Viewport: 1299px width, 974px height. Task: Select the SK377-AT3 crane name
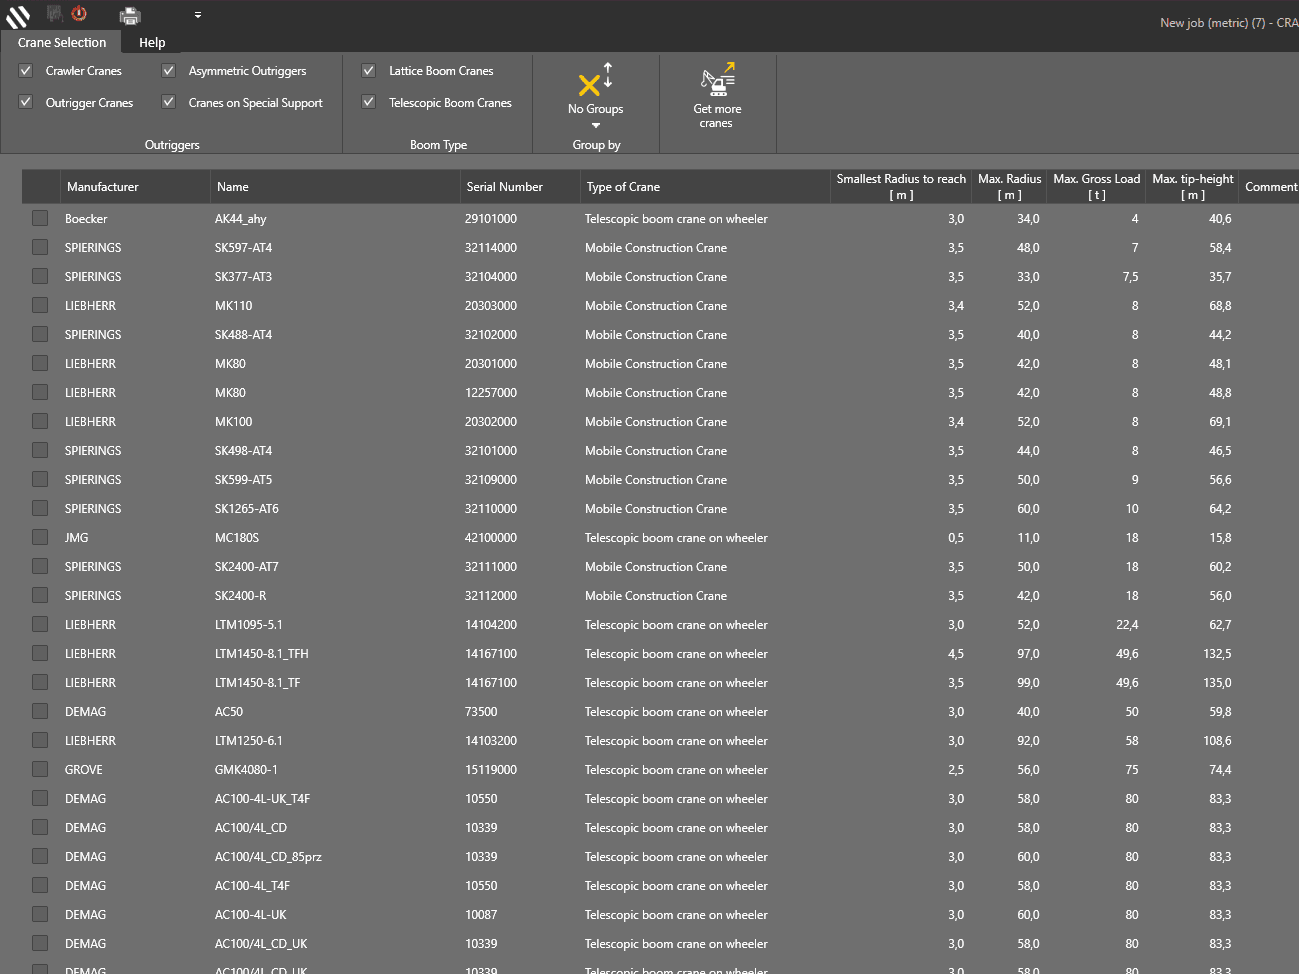[243, 277]
